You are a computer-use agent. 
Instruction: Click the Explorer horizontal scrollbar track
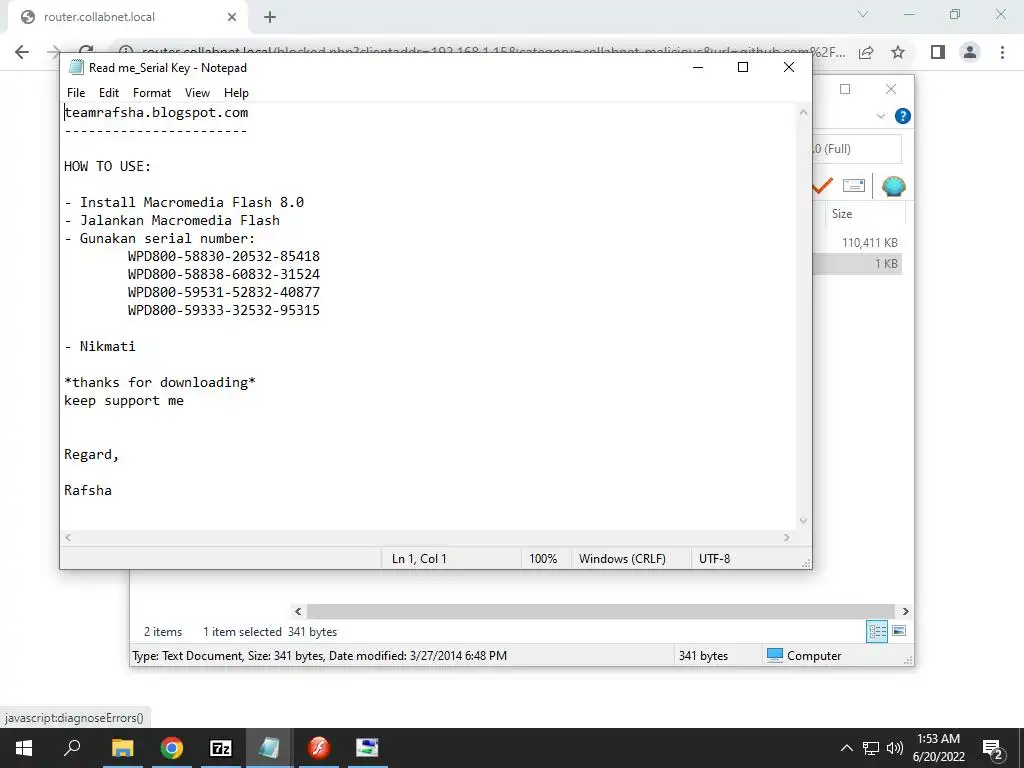pos(601,611)
